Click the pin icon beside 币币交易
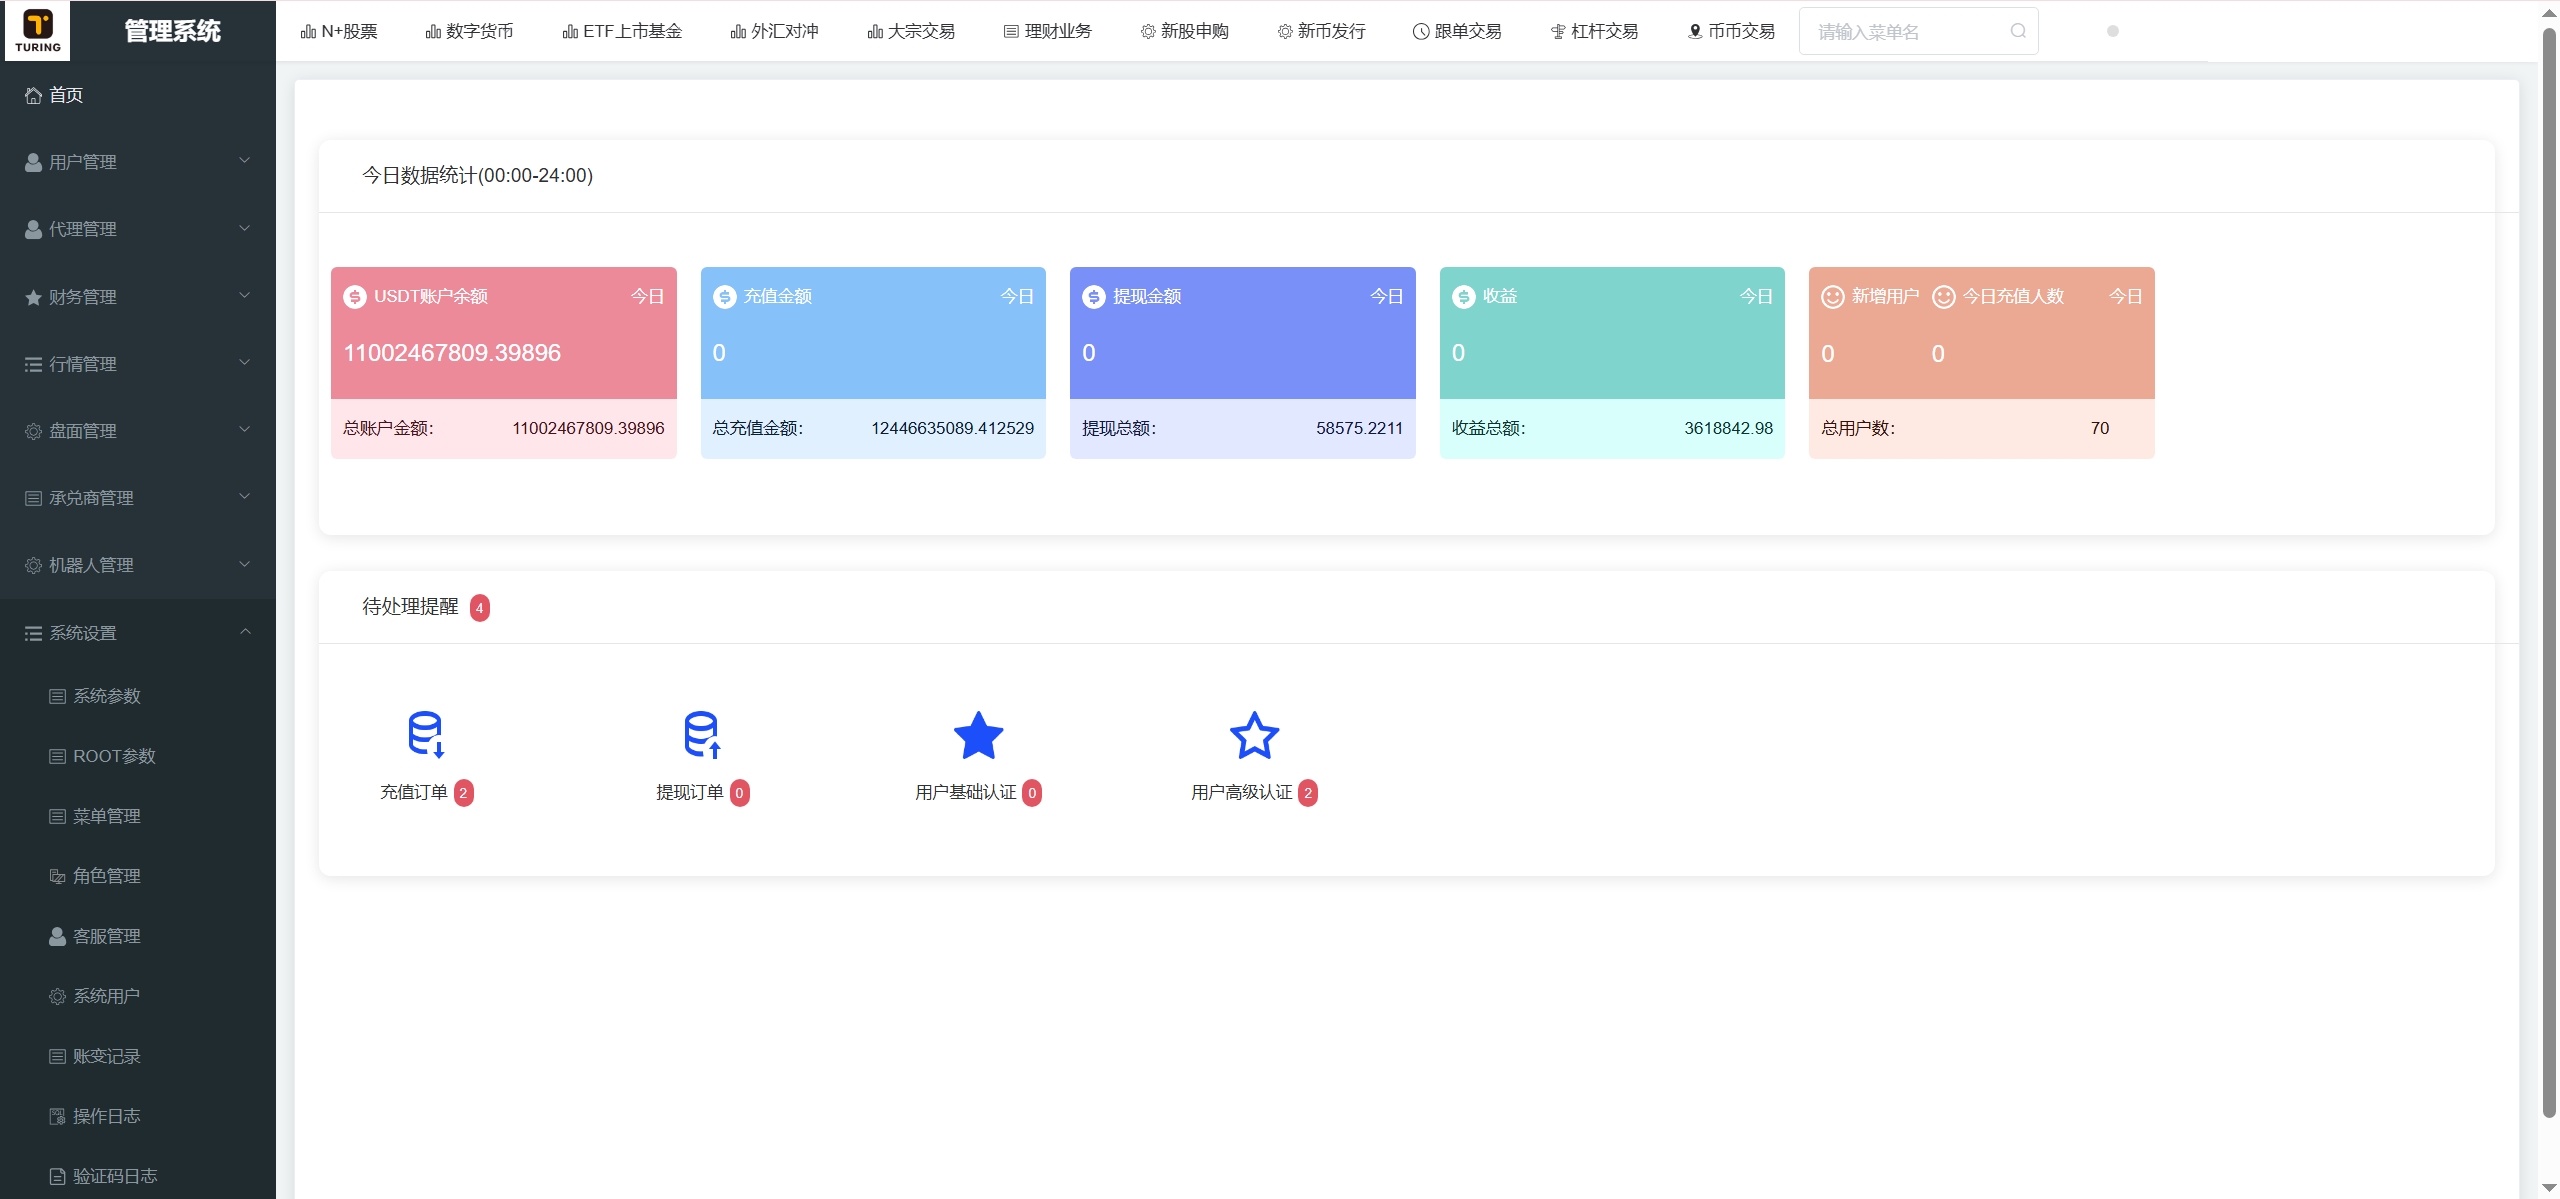The height and width of the screenshot is (1199, 2560). point(1695,32)
